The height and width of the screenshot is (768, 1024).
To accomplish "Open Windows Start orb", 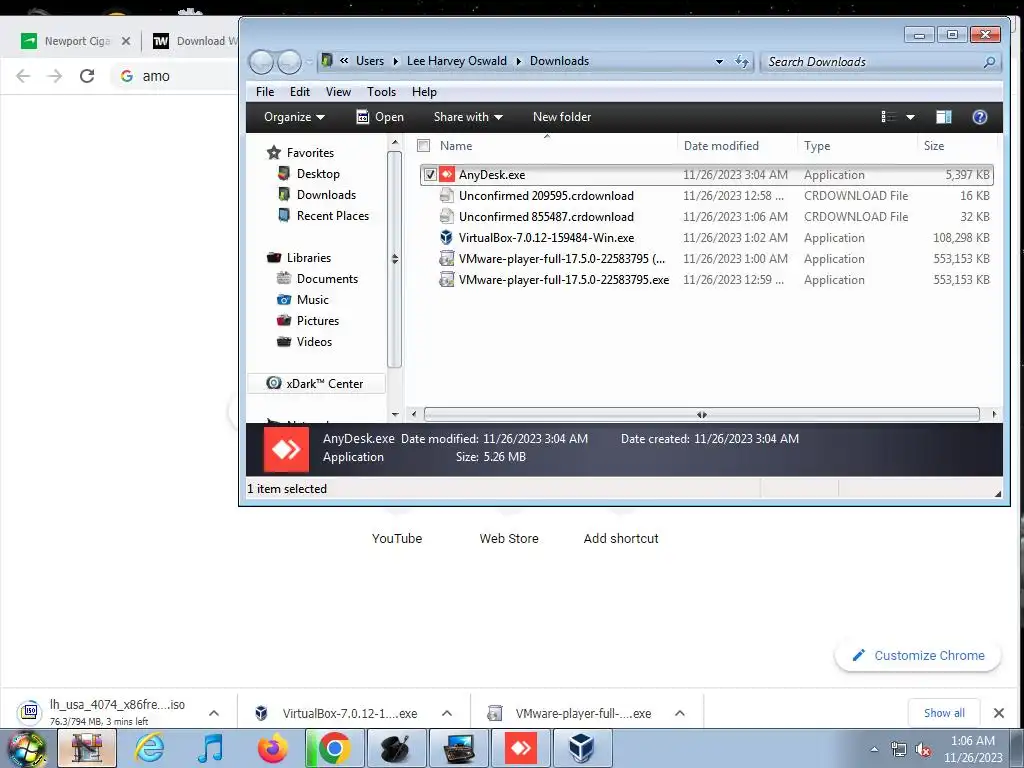I will [x=27, y=749].
